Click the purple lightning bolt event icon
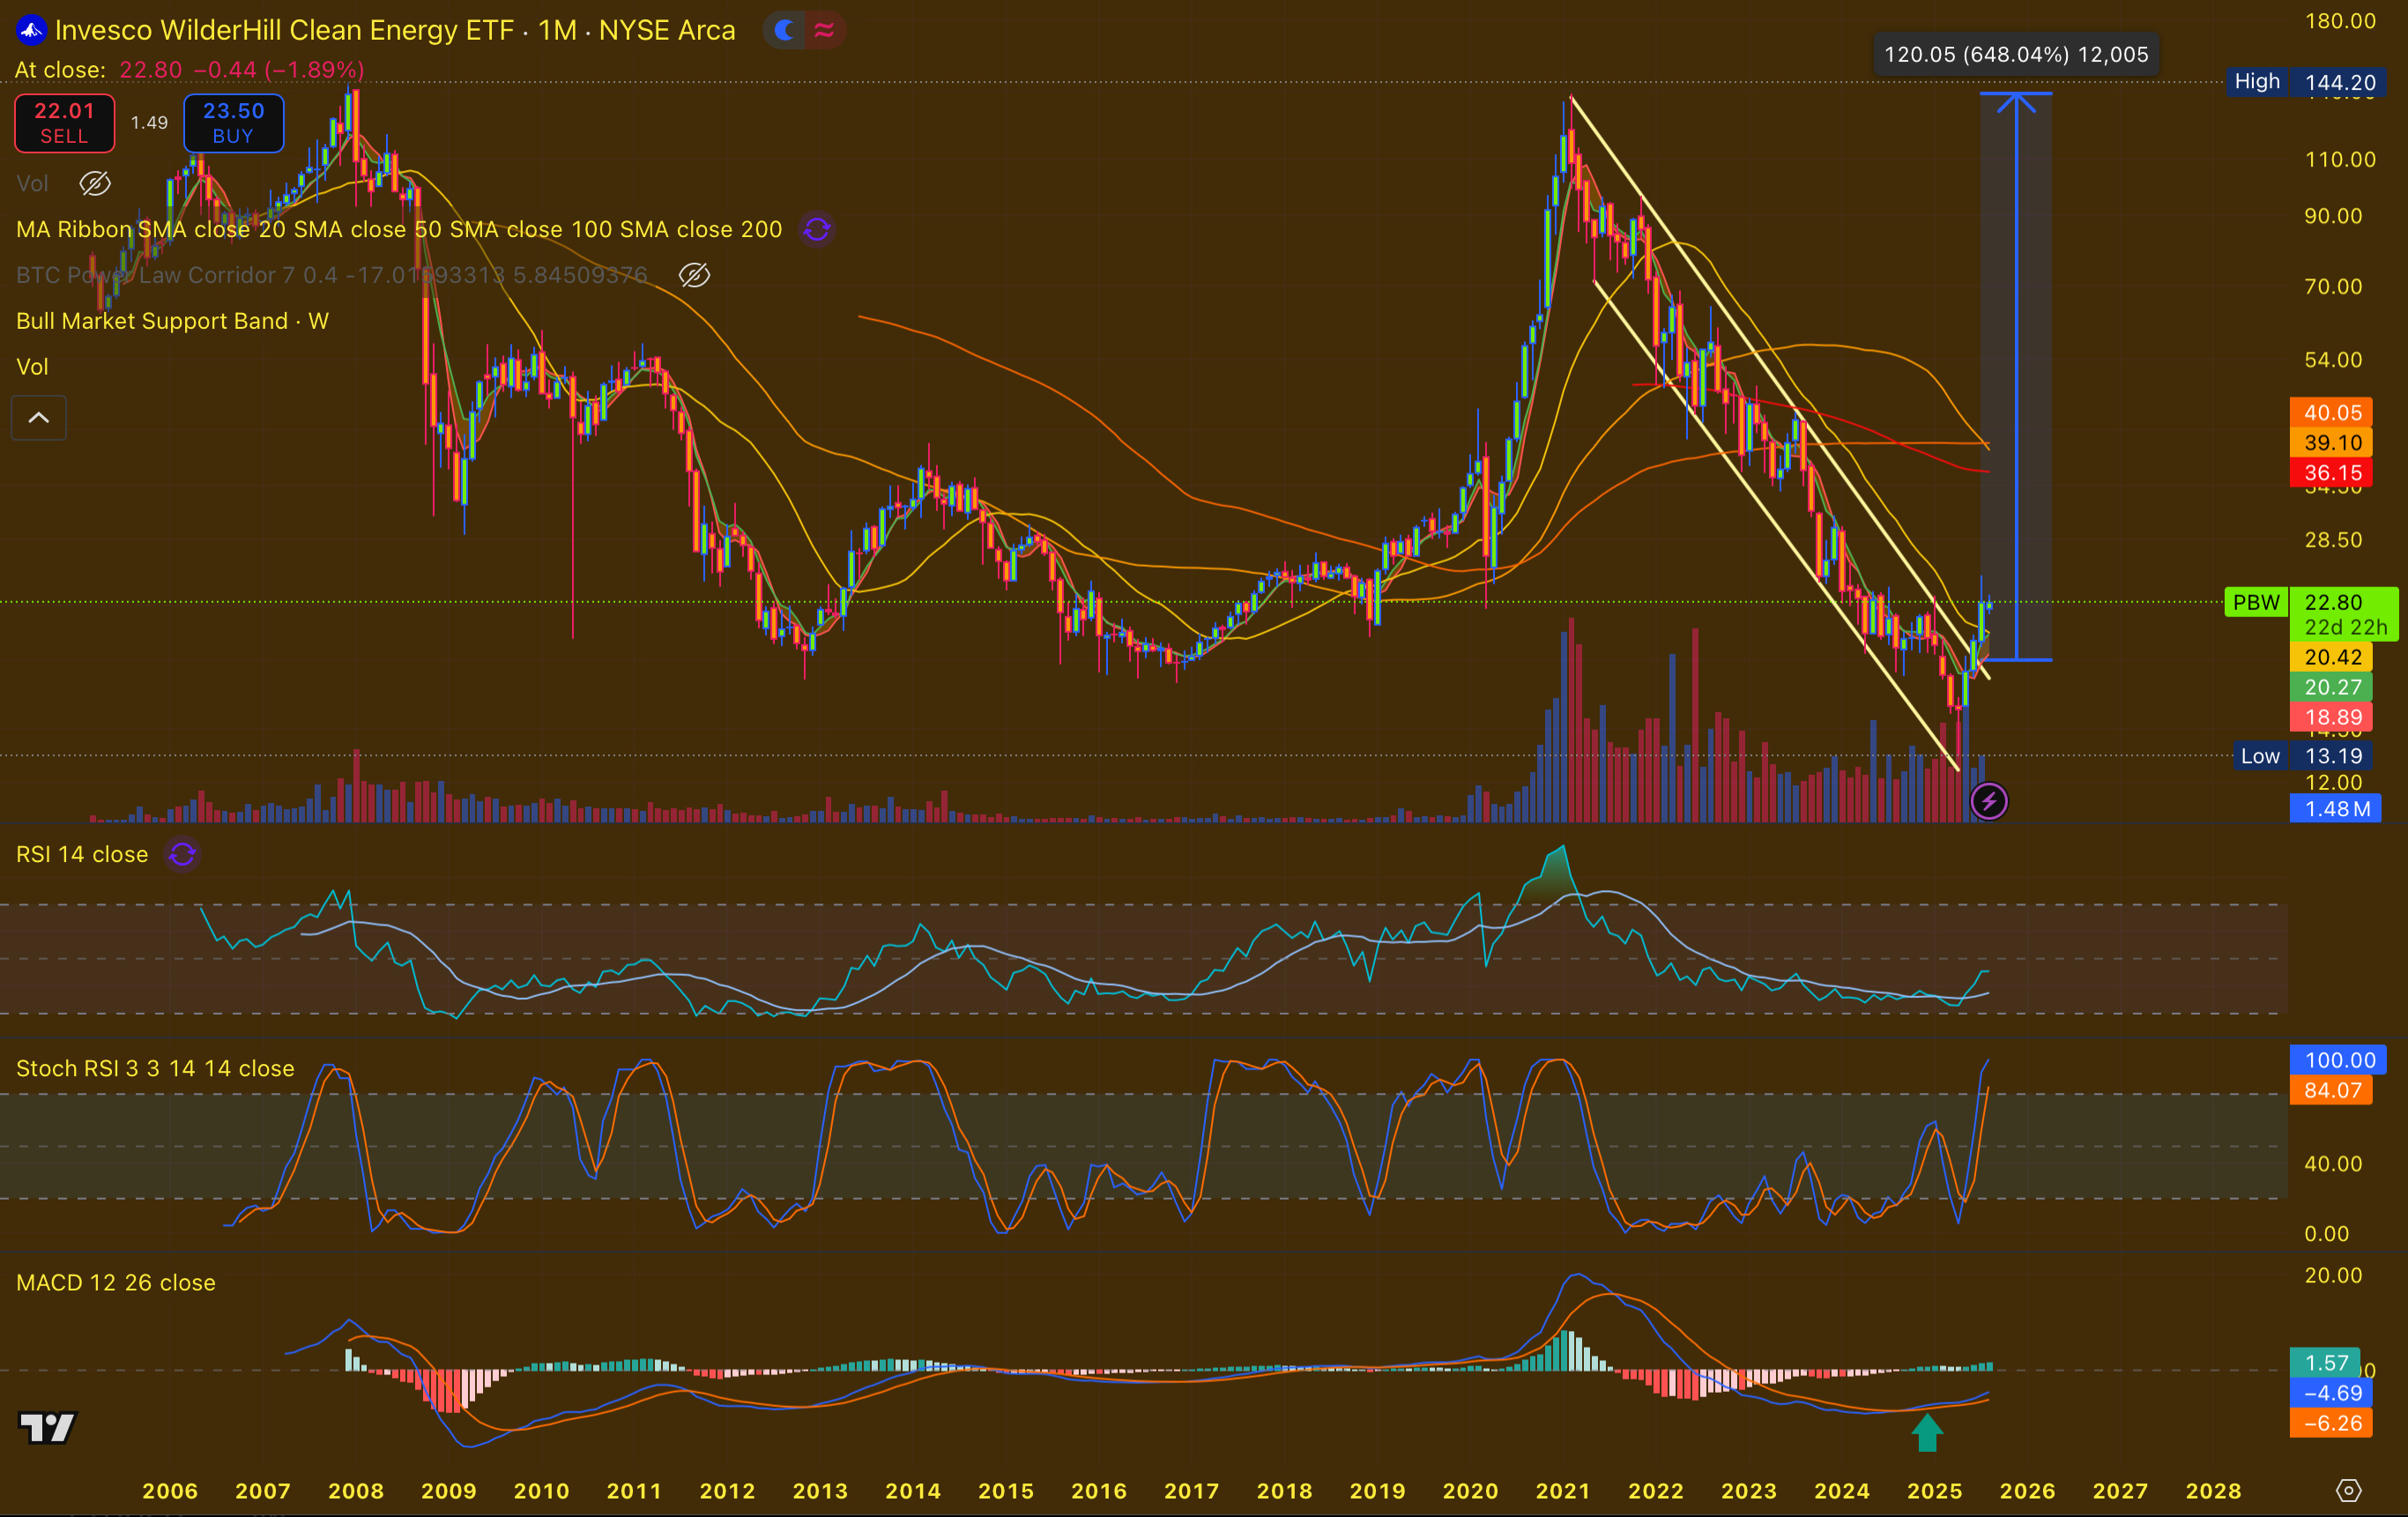This screenshot has width=2408, height=1517. tap(1988, 801)
